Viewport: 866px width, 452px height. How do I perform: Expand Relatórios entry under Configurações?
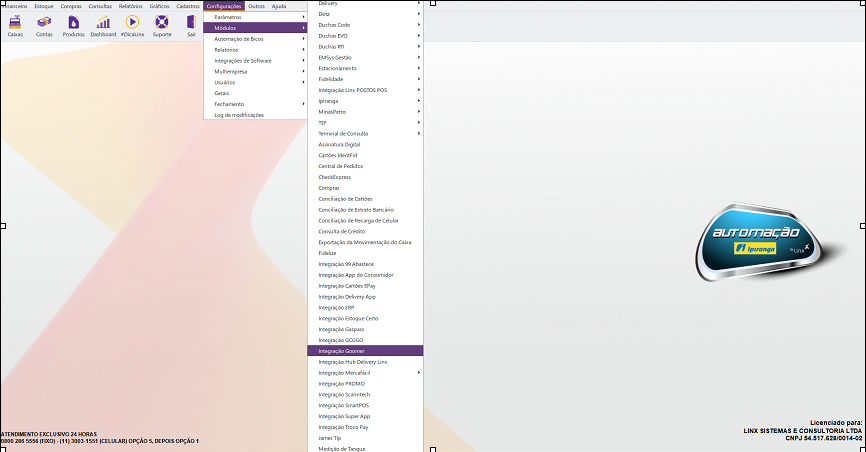(255, 50)
